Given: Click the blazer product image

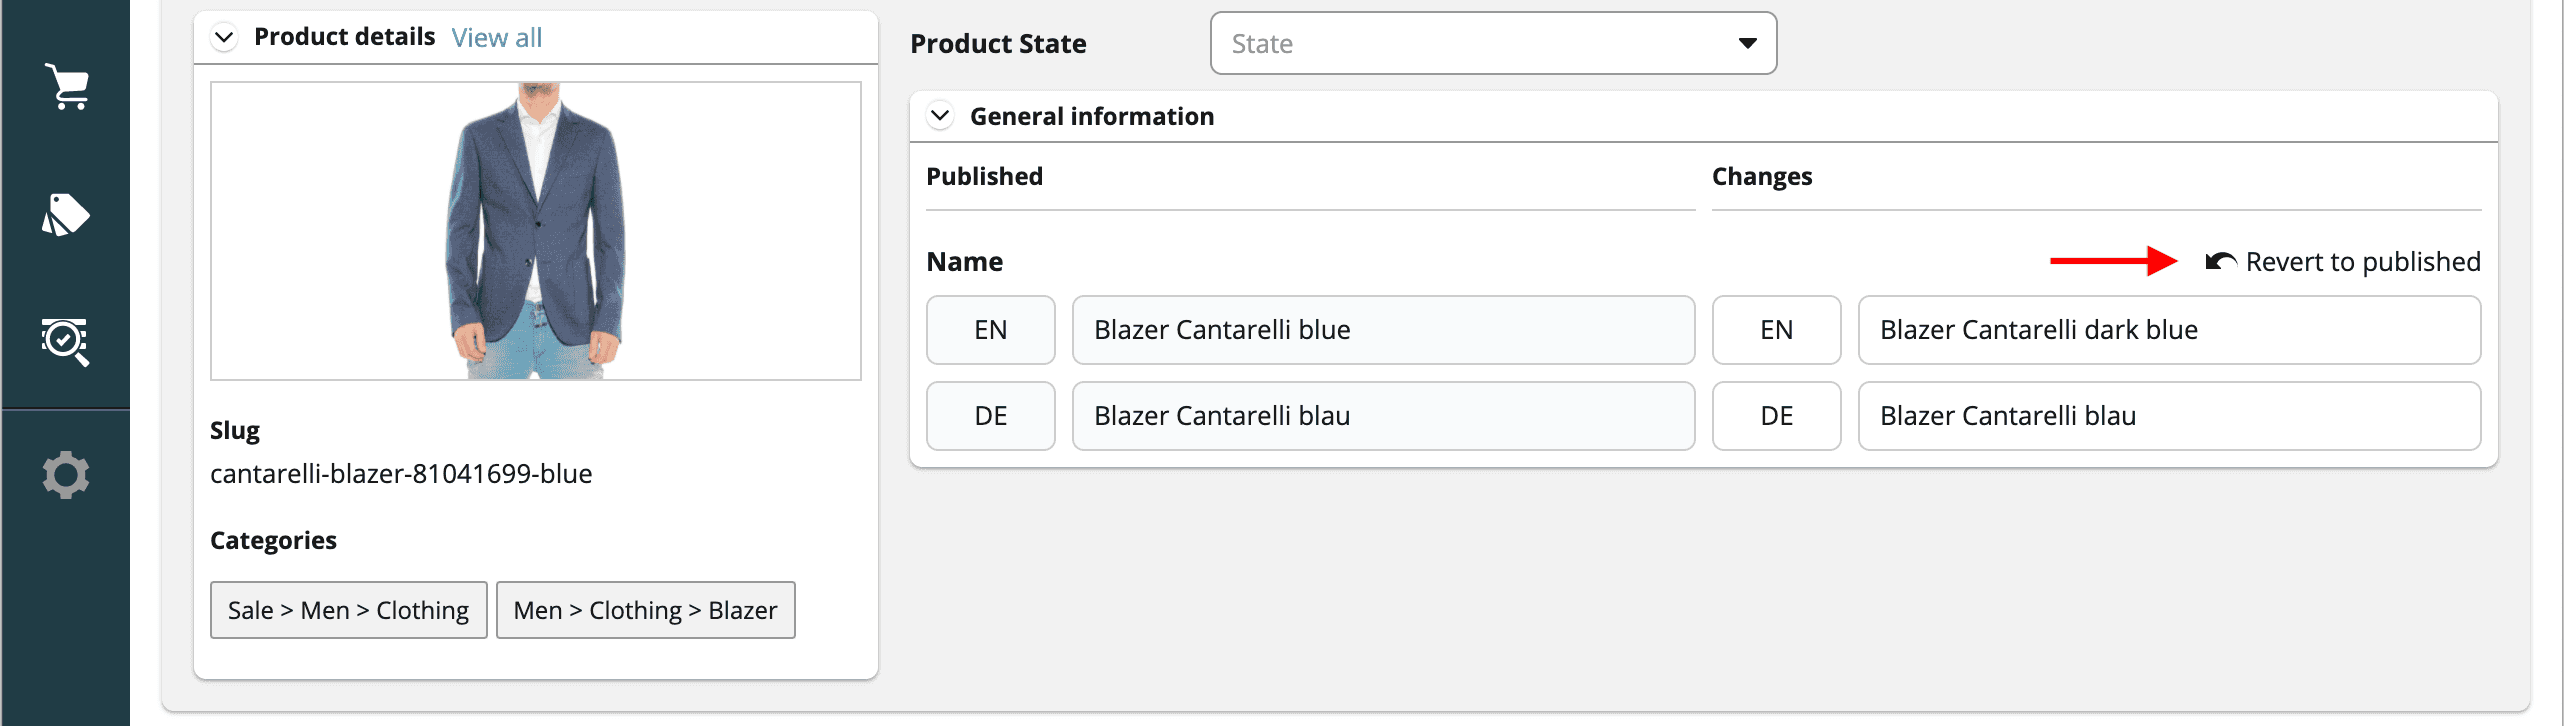Looking at the screenshot, I should [x=536, y=231].
